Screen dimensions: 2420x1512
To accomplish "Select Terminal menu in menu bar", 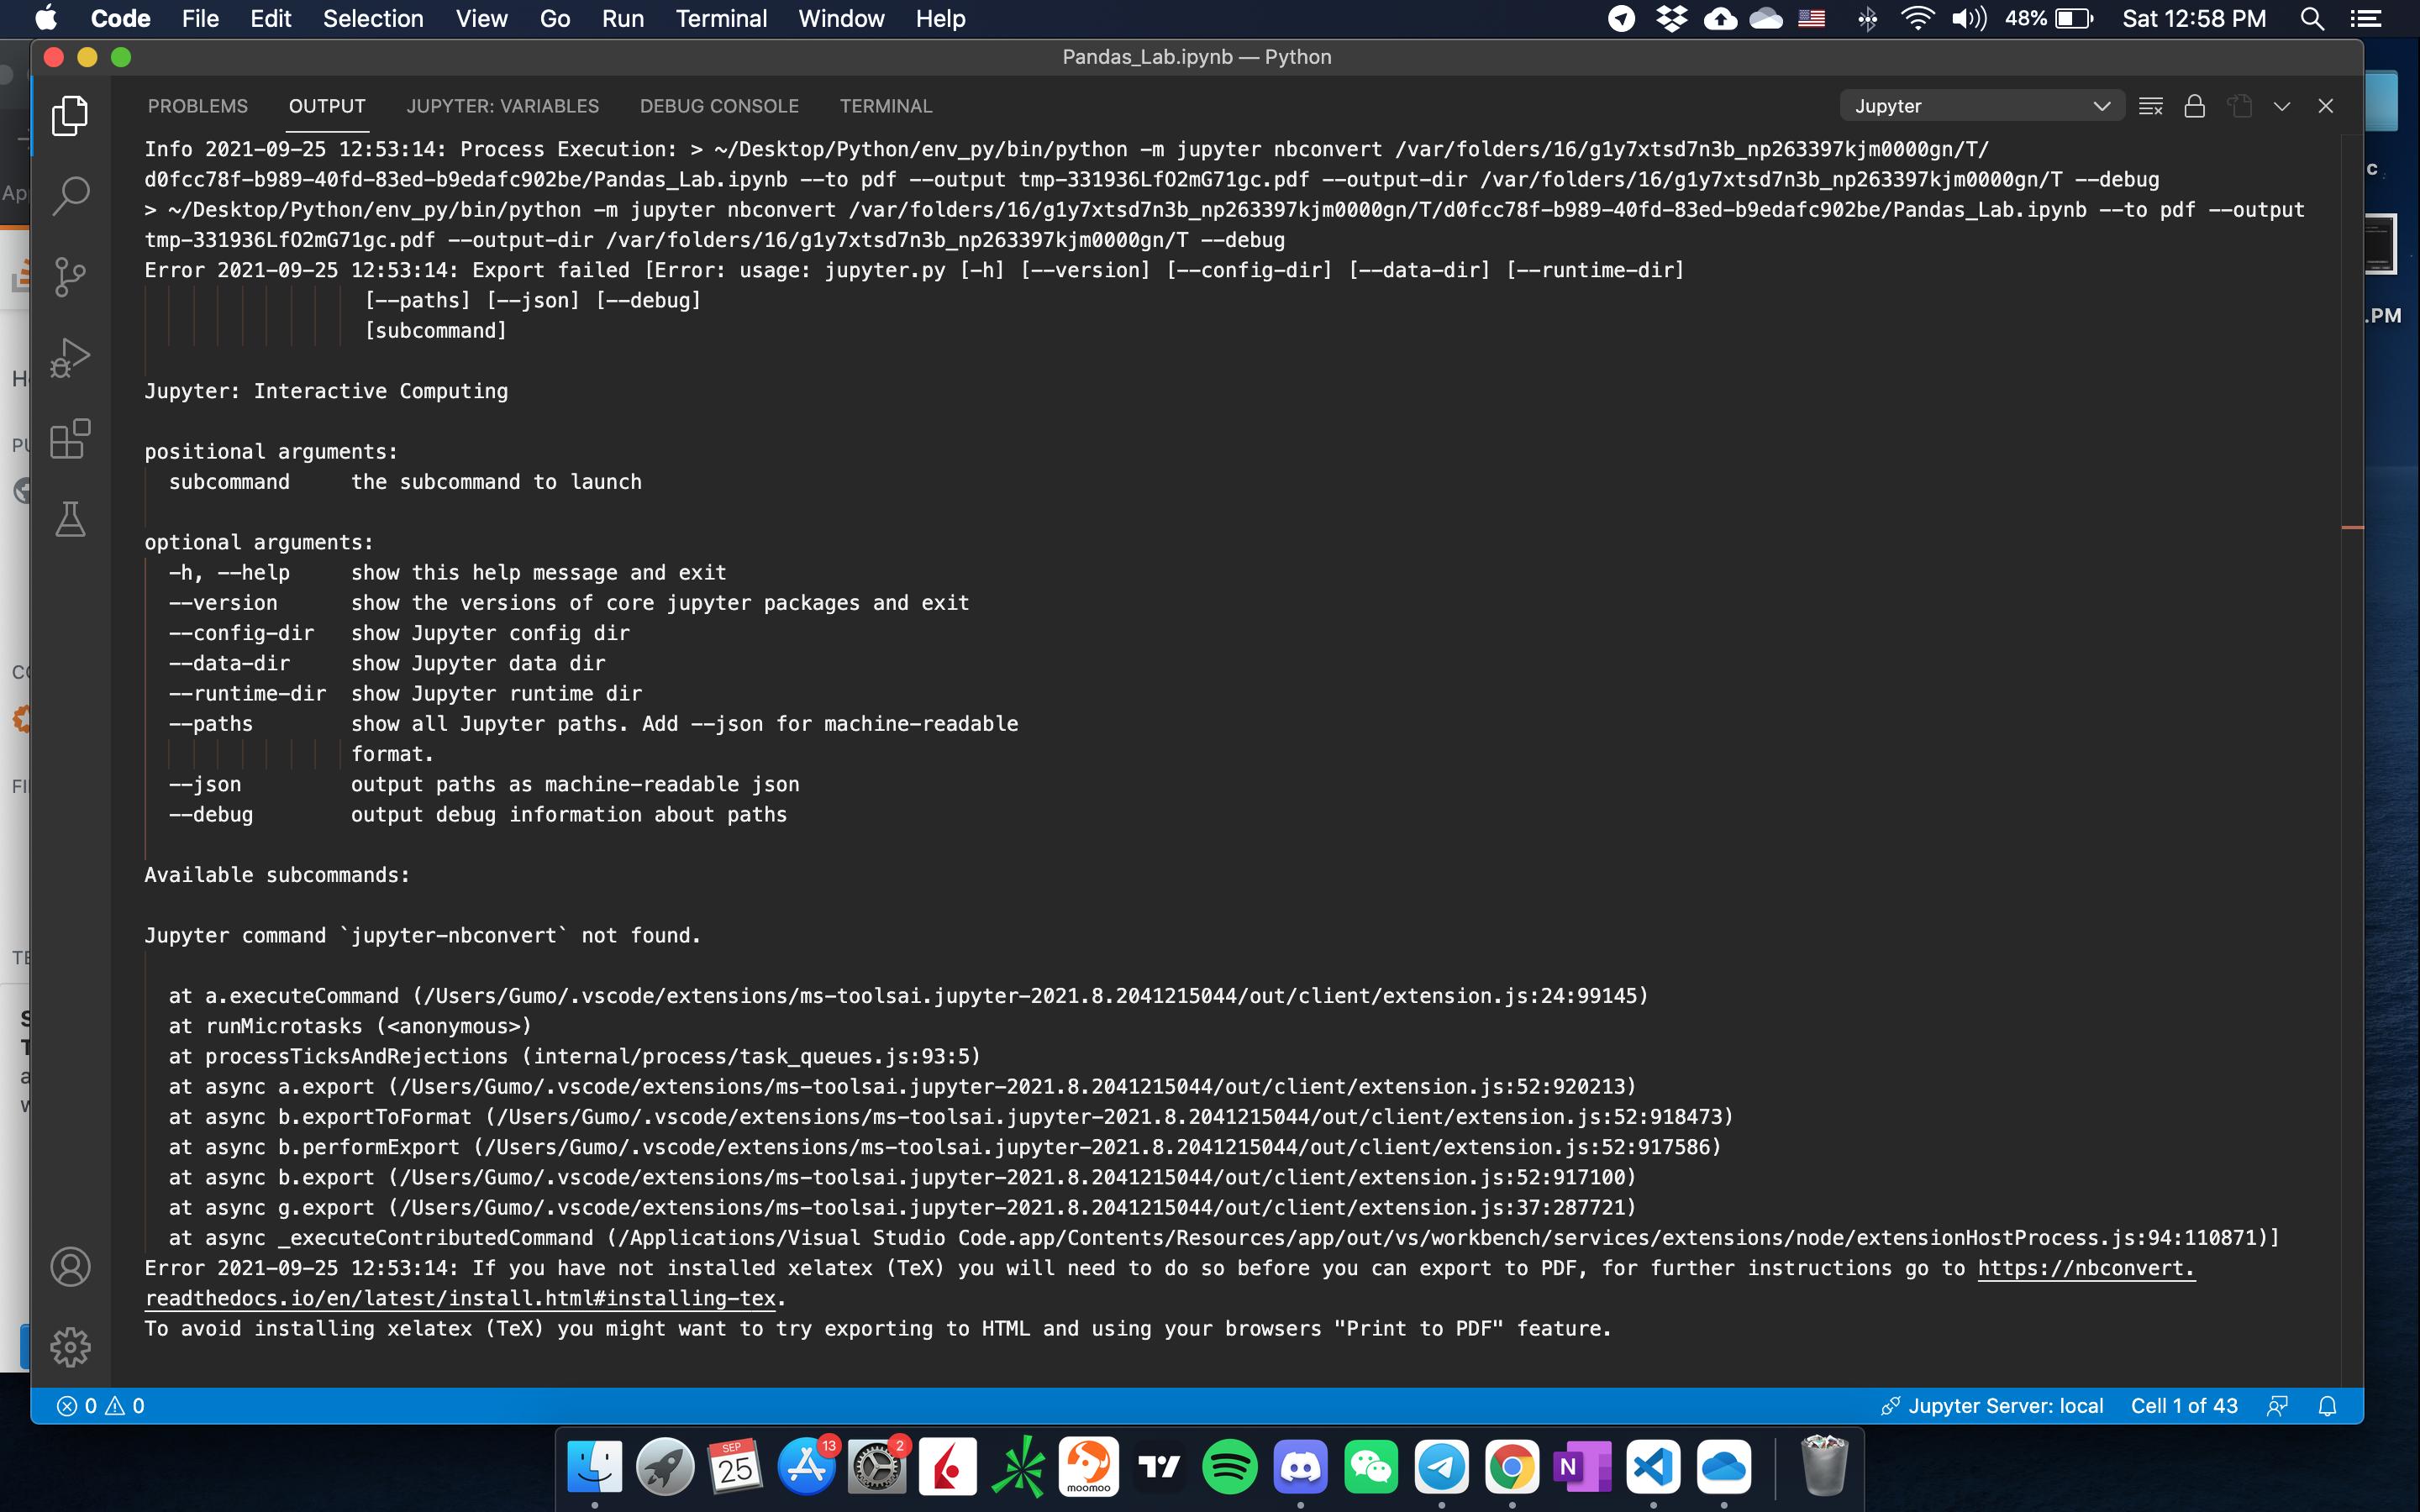I will 721,19.
